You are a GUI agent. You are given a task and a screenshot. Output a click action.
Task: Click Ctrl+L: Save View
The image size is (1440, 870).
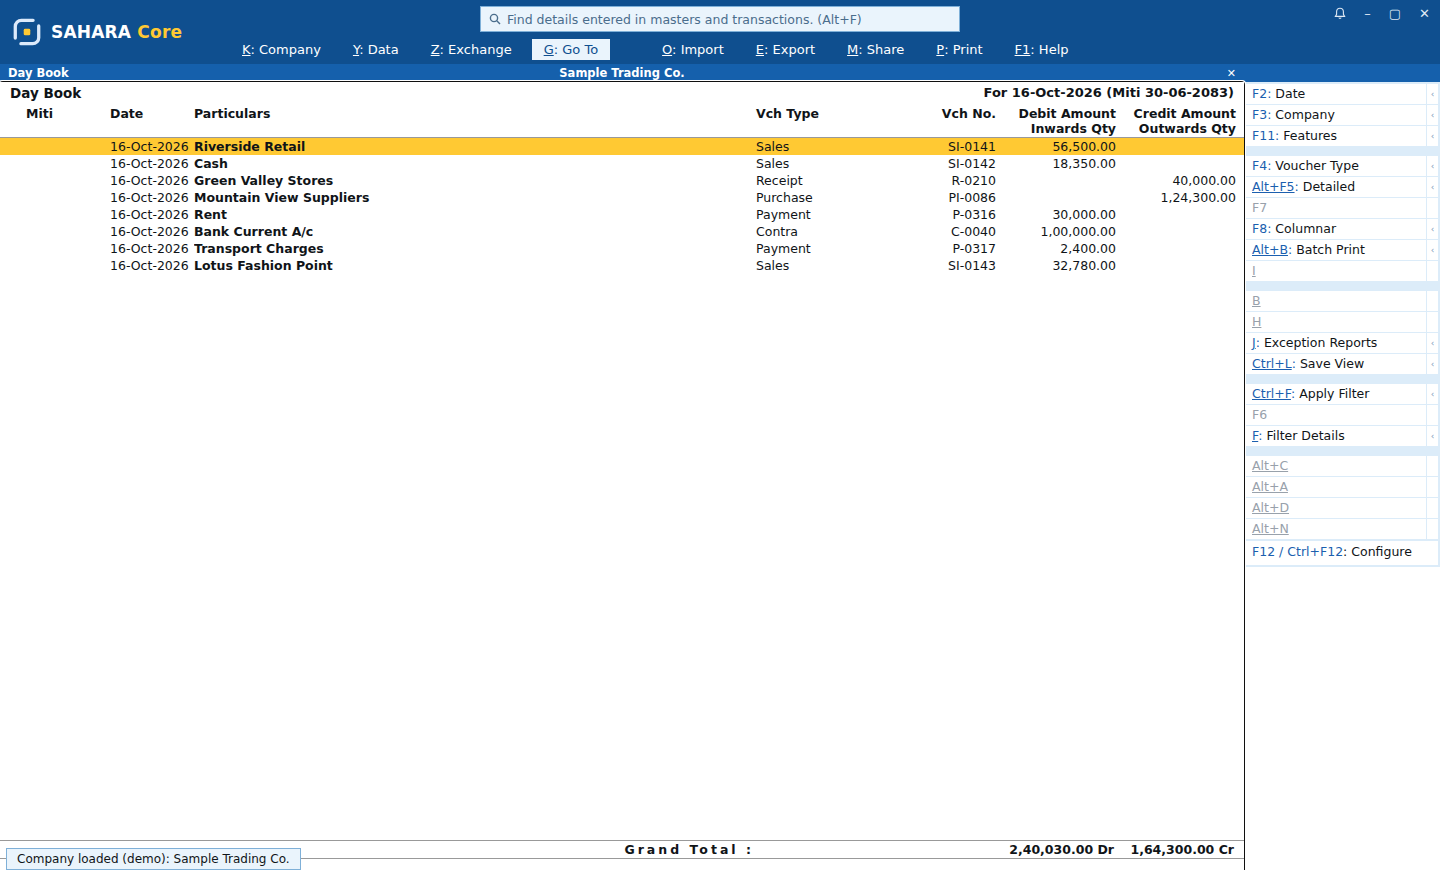pyautogui.click(x=1336, y=364)
